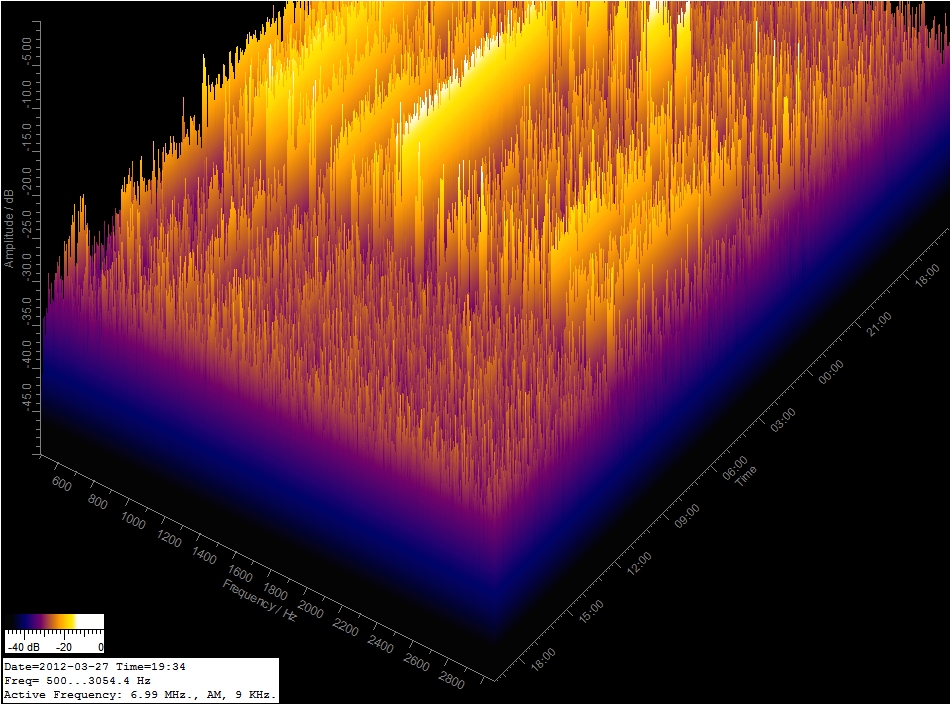Click the 2400 frequency axis label
This screenshot has height=705, width=951.
(380, 644)
